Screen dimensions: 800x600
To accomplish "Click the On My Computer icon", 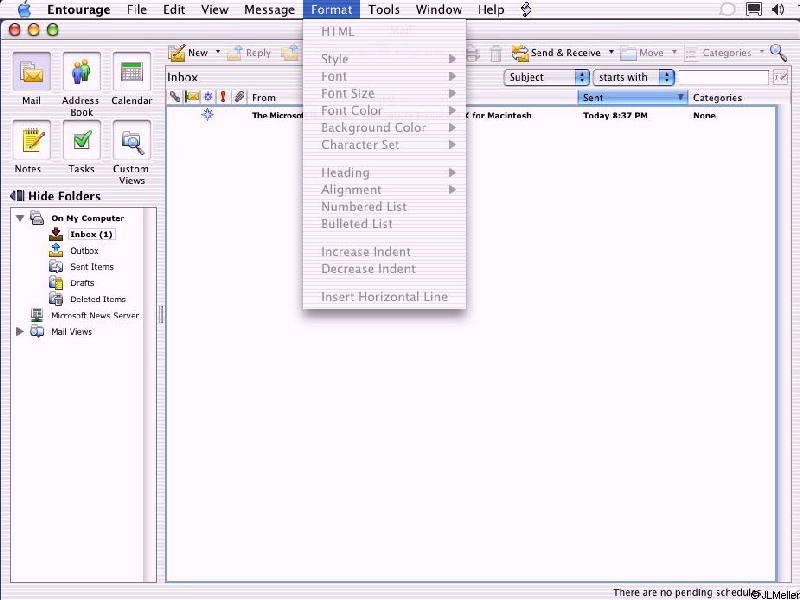I will click(x=36, y=218).
